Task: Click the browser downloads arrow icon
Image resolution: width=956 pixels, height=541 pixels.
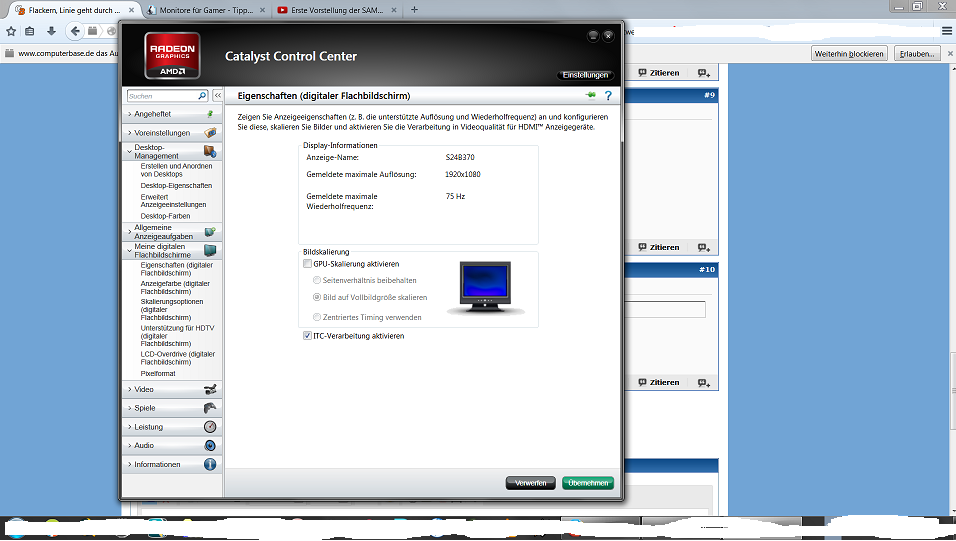Action: click(x=51, y=31)
